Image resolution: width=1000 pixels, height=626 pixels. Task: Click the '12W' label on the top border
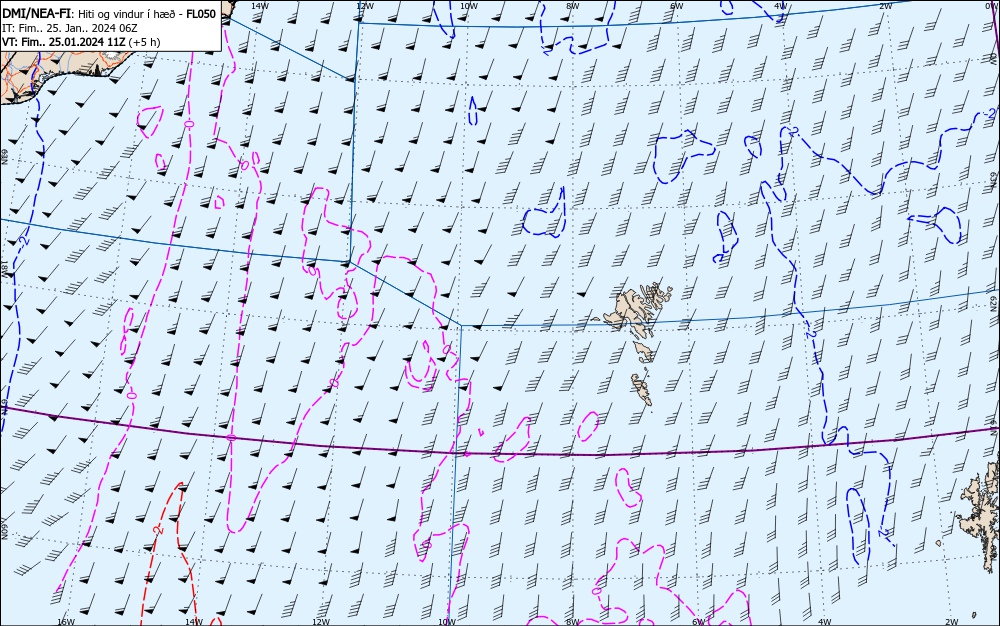364,5
